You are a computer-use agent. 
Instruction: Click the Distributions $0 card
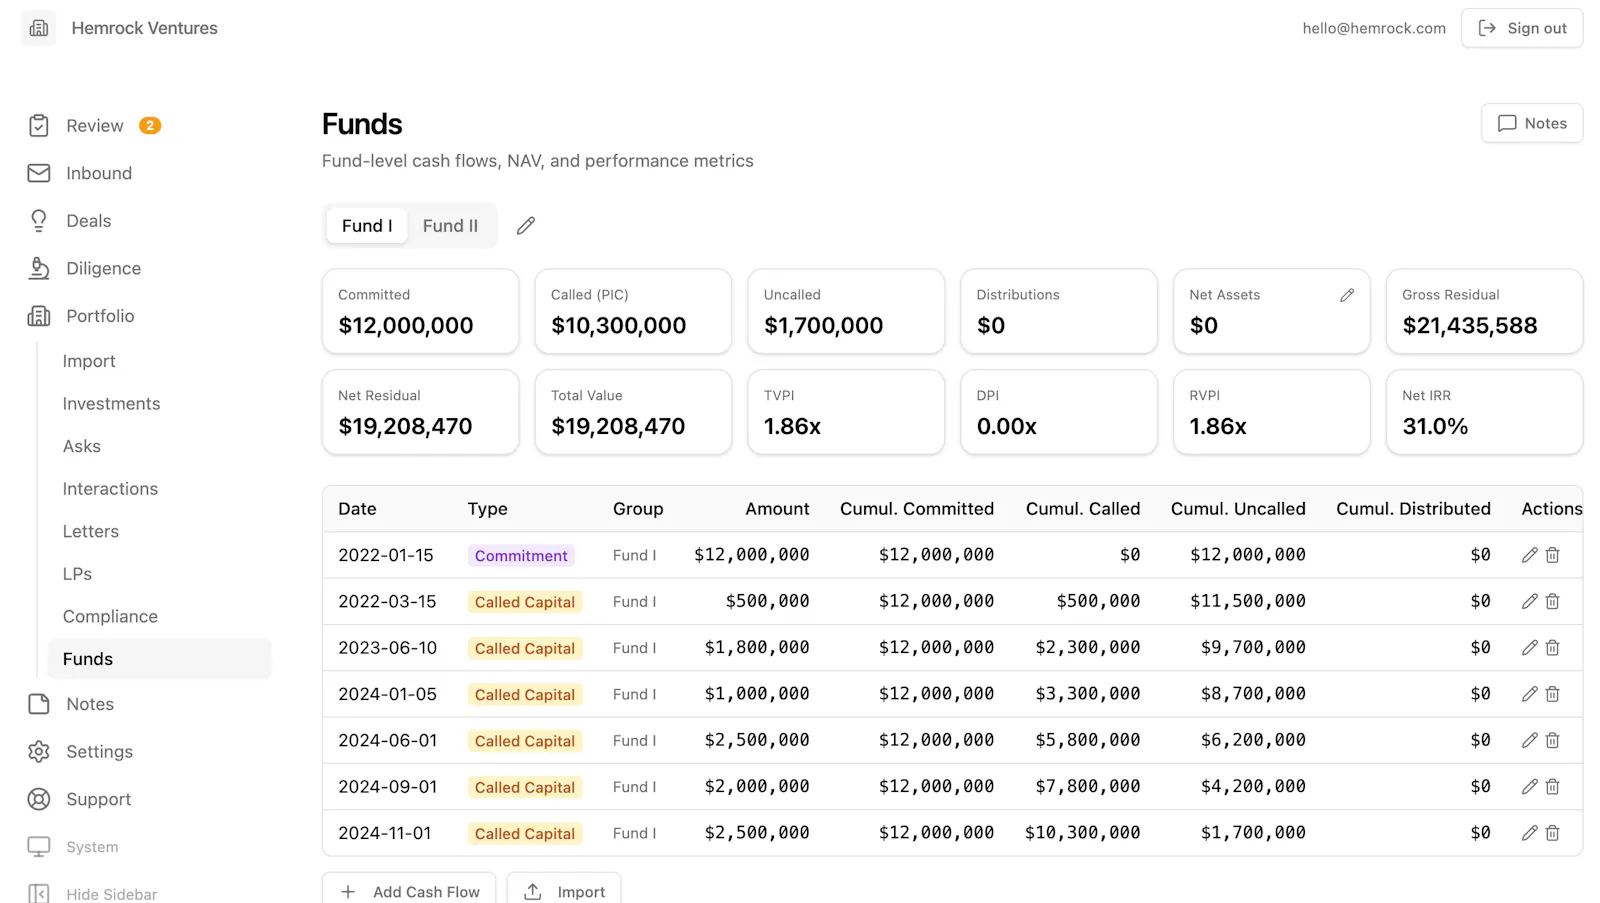1059,311
